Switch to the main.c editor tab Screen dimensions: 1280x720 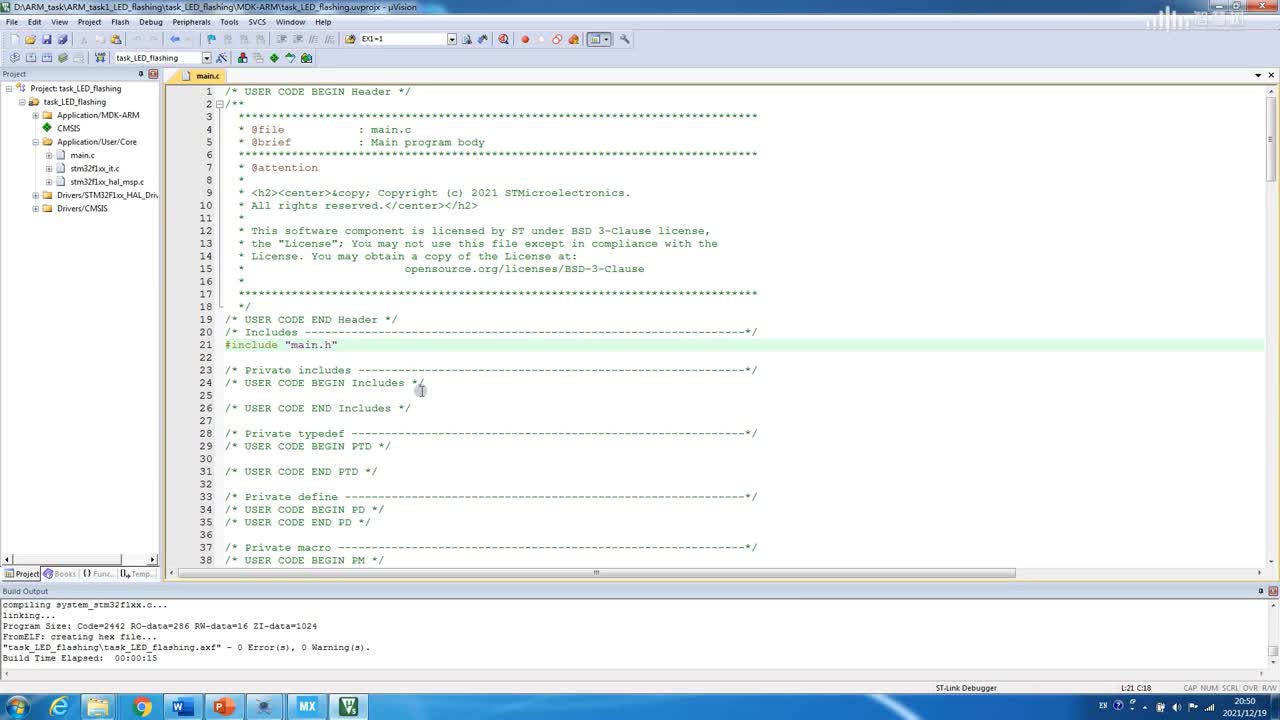point(201,76)
